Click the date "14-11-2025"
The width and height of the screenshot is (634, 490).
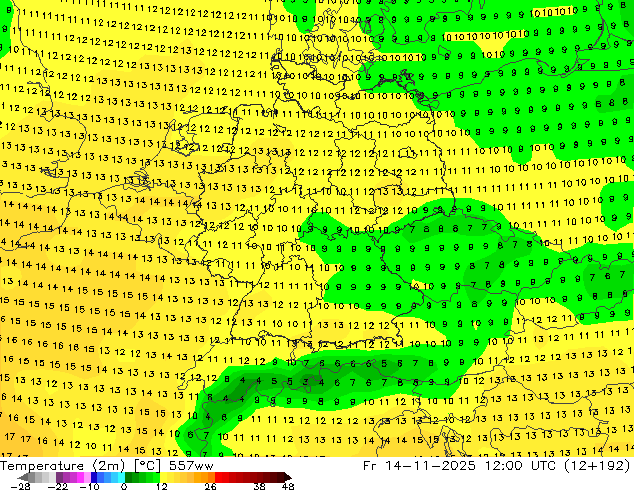(430, 466)
